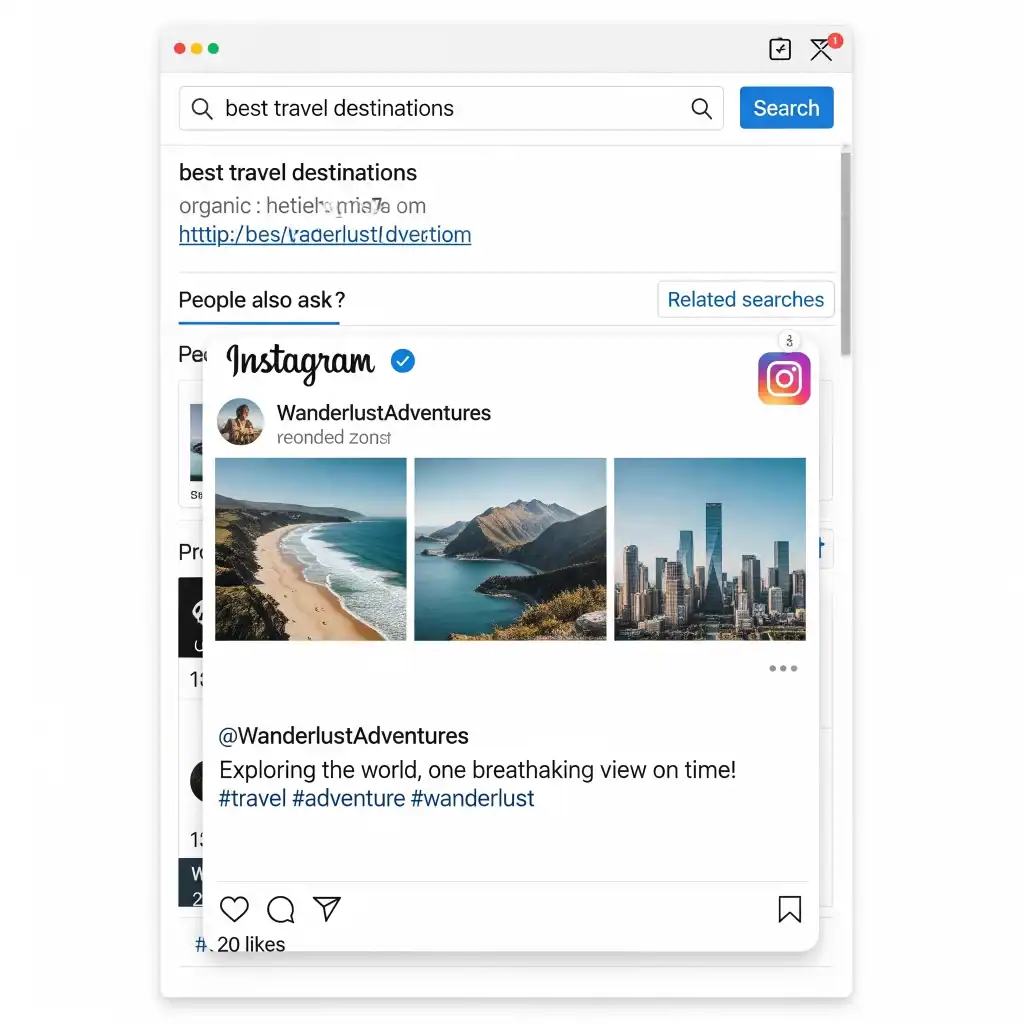Click the notification icon with red badge
Image resolution: width=1024 pixels, height=1024 pixels.
coord(824,48)
